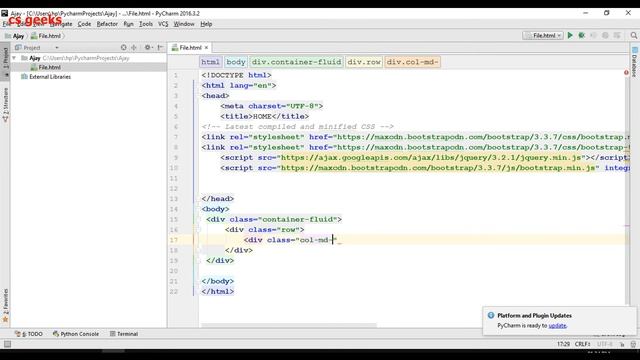Screen dimensions: 640x360
Task: Open the 6: TODO tool window
Action: tap(29, 334)
